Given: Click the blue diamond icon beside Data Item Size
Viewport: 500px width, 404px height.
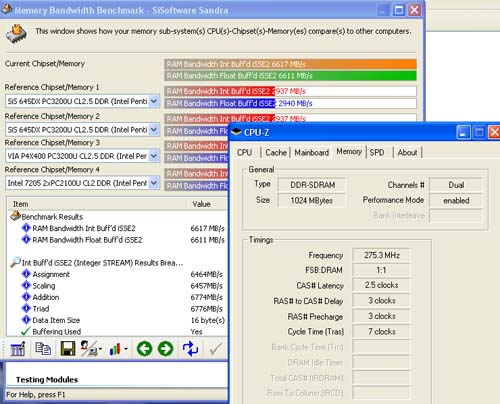Looking at the screenshot, I should (26, 320).
